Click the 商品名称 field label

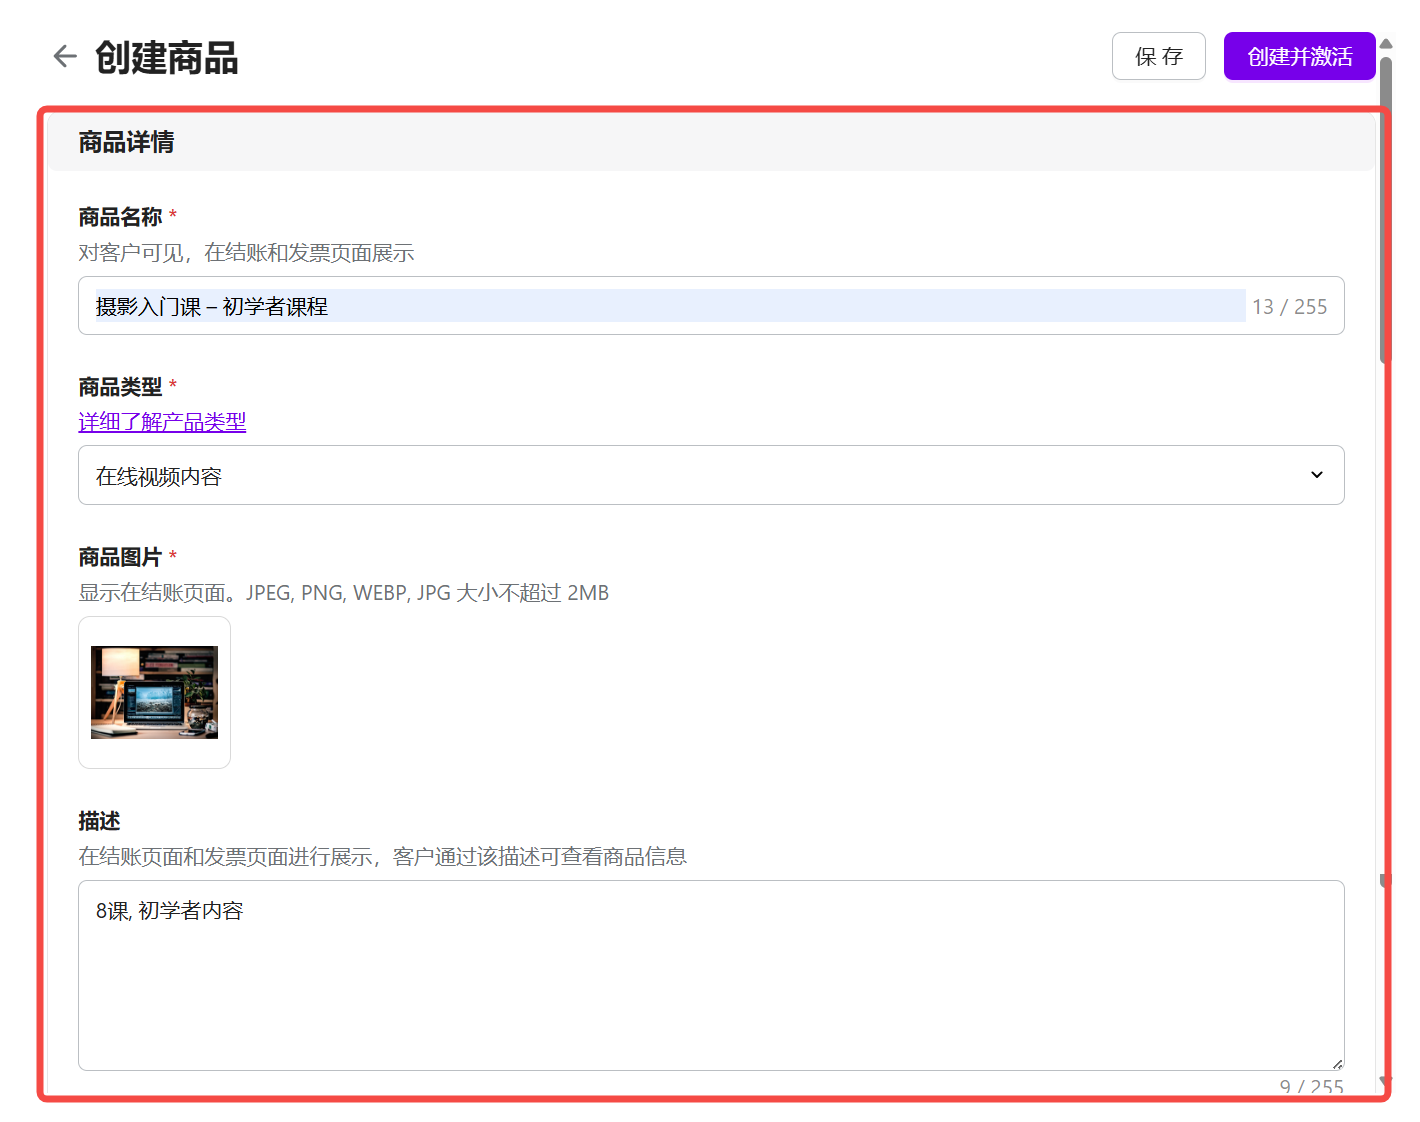point(120,217)
